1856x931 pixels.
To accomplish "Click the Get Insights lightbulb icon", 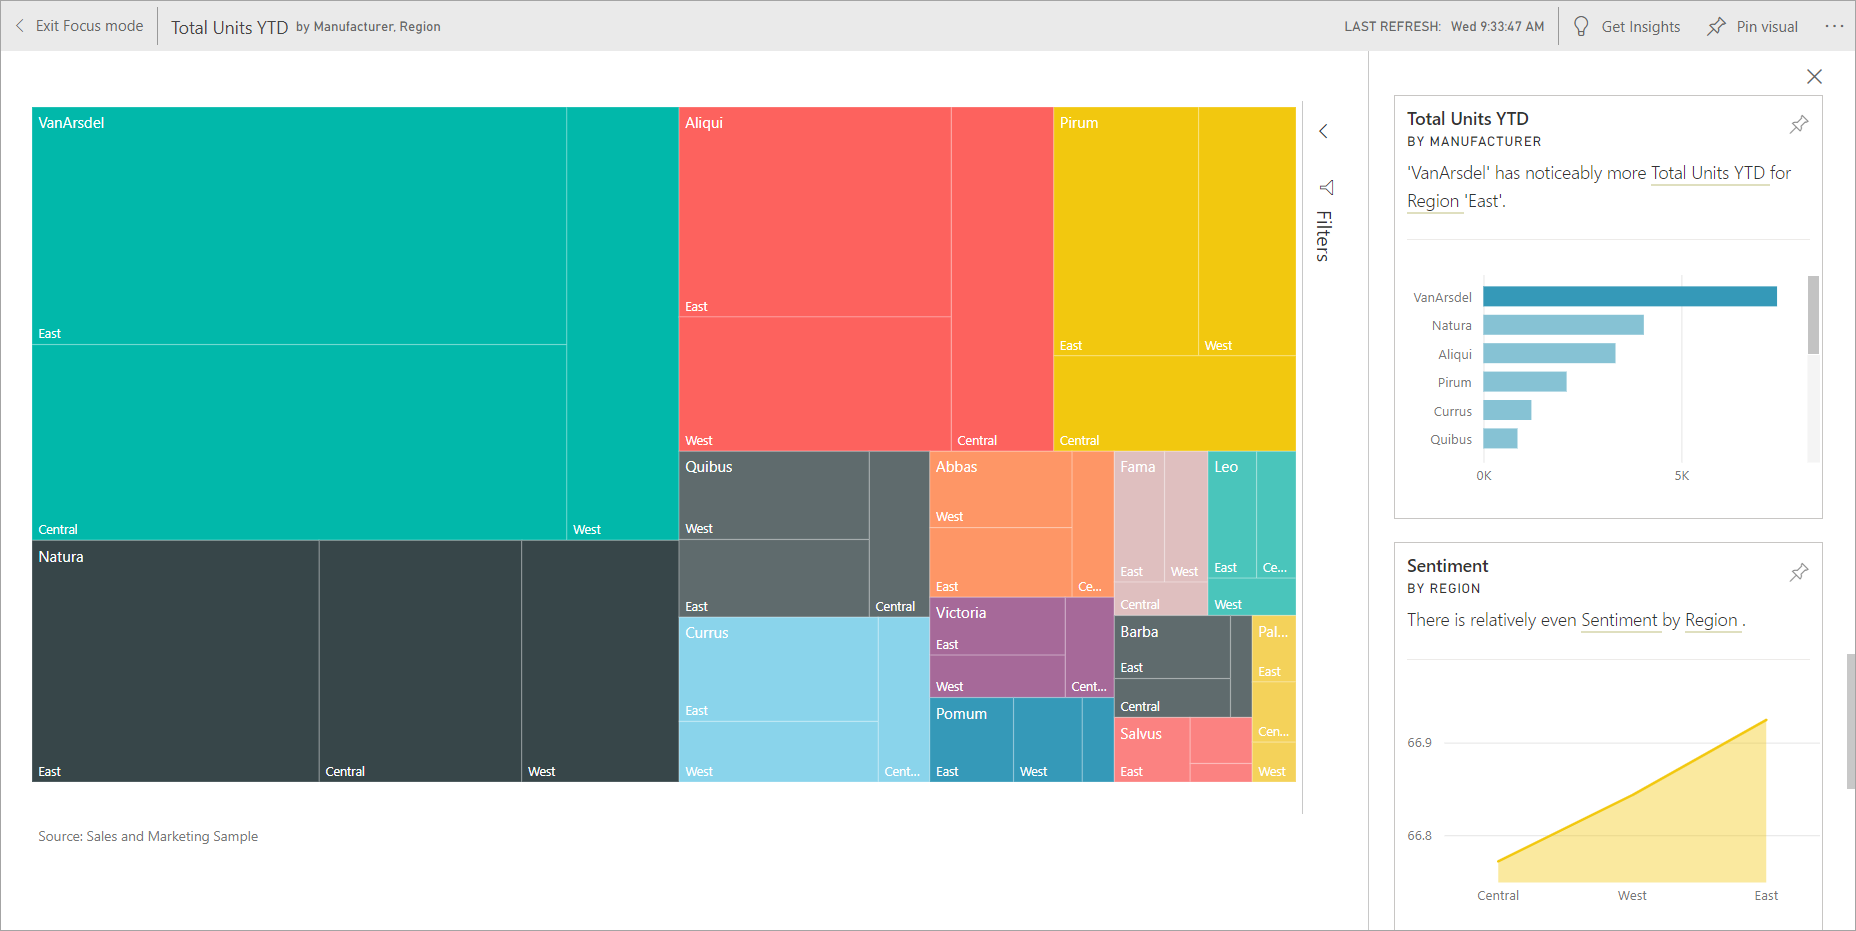I will (1581, 26).
